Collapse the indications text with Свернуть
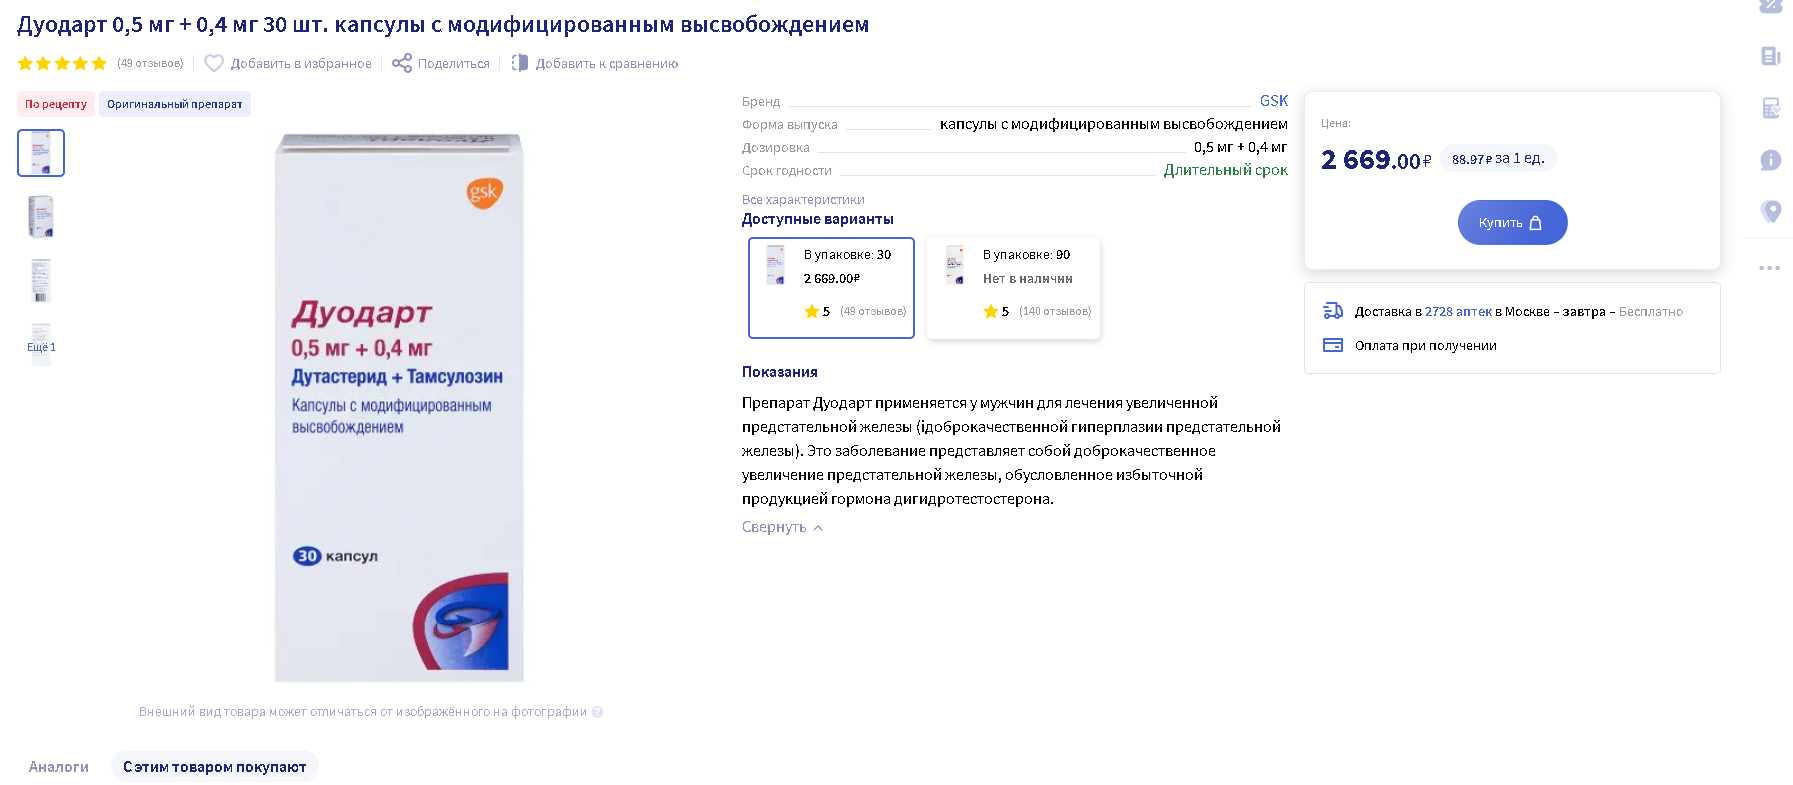This screenshot has width=1793, height=785. 782,527
